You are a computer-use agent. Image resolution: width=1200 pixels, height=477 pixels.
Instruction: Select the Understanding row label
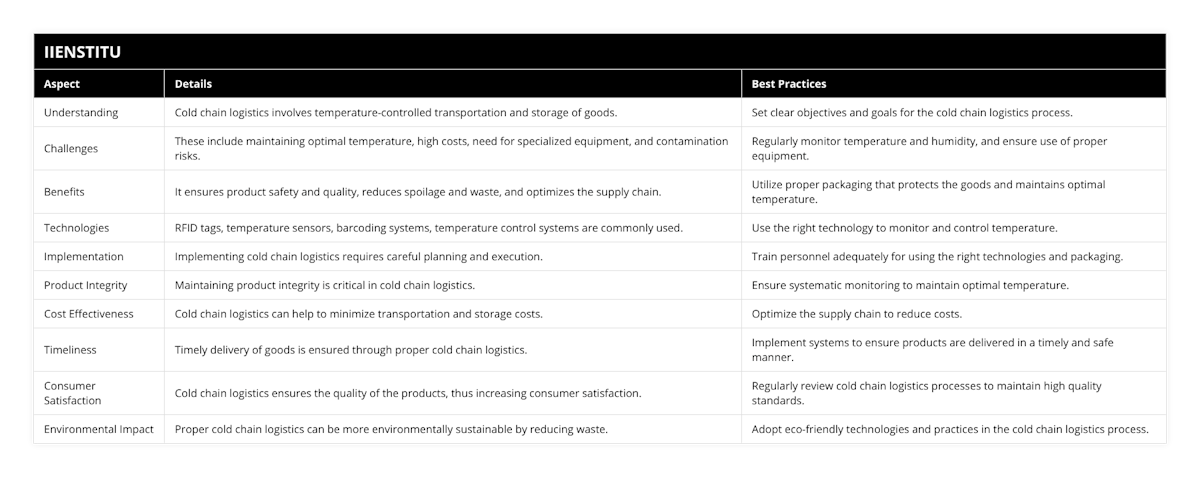(x=81, y=113)
